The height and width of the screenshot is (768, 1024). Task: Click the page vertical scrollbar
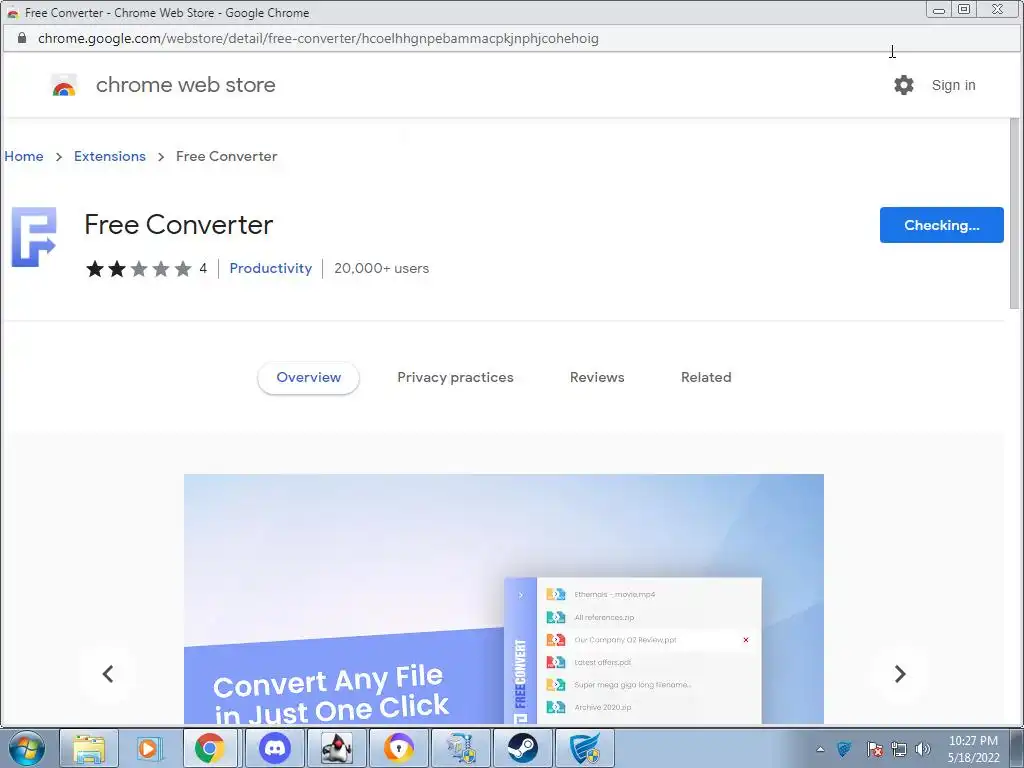1014,213
